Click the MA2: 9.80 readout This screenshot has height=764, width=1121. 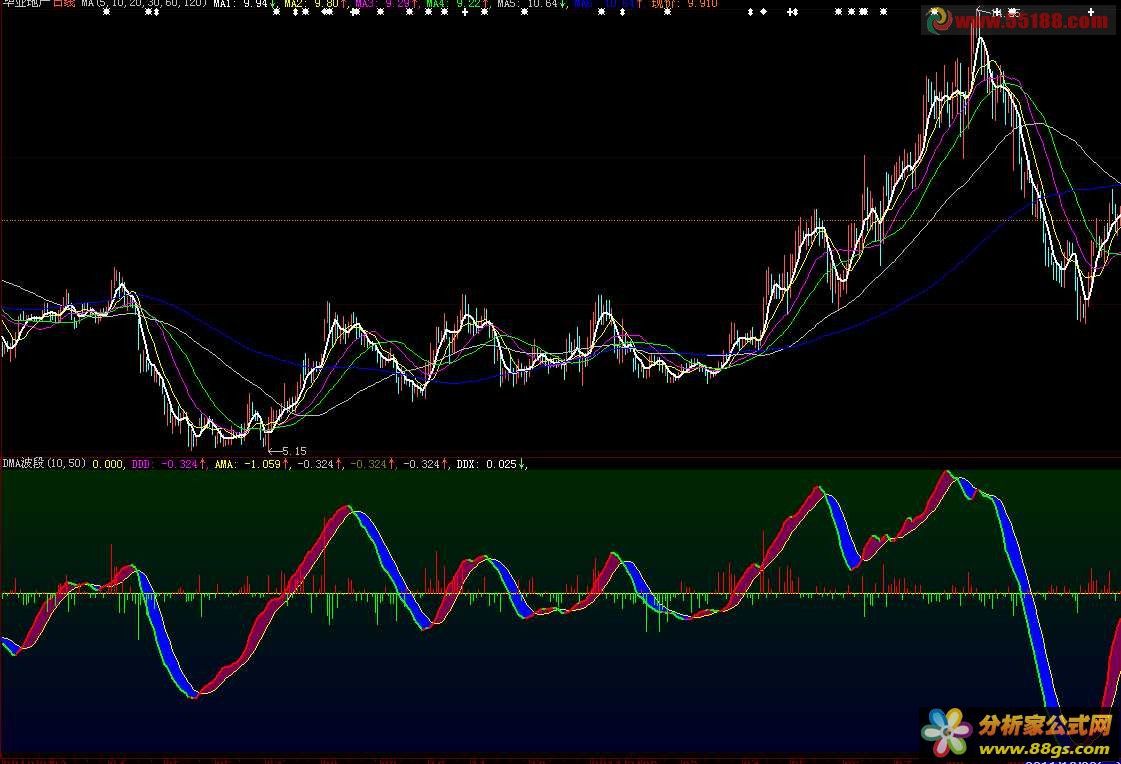[315, 4]
